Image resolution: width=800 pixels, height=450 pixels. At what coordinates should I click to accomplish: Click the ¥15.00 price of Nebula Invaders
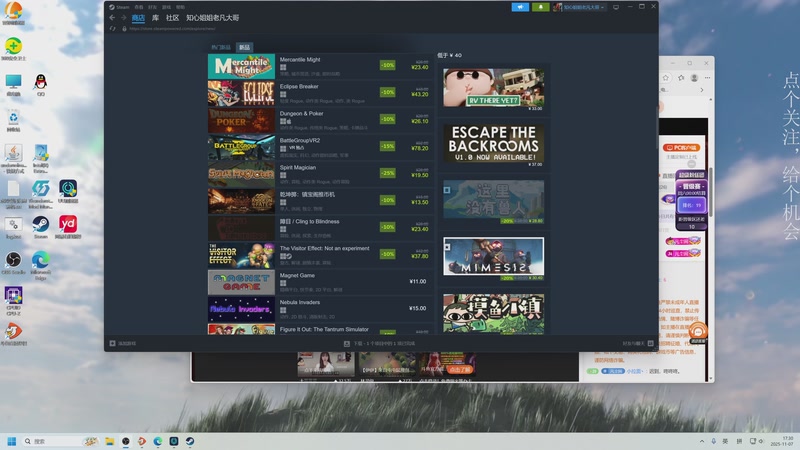point(417,308)
